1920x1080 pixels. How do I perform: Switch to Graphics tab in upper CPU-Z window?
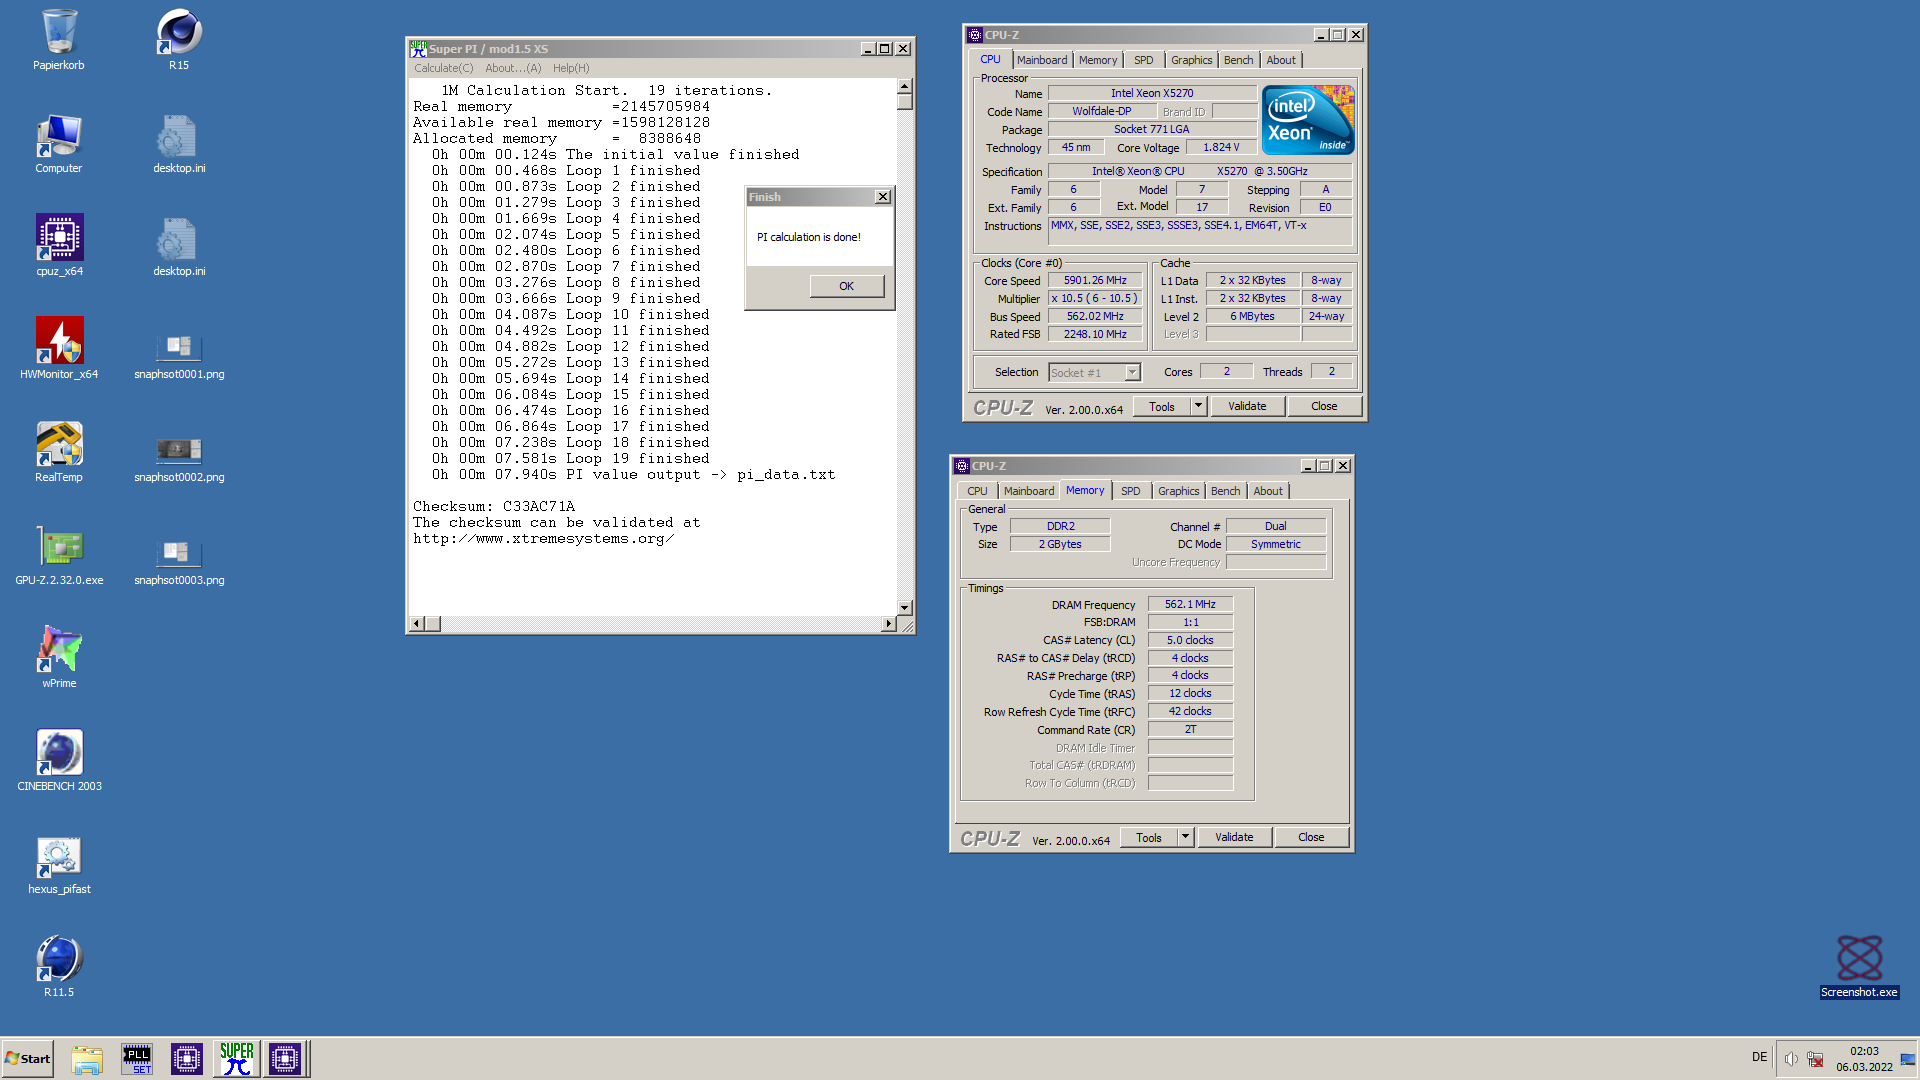[1192, 60]
